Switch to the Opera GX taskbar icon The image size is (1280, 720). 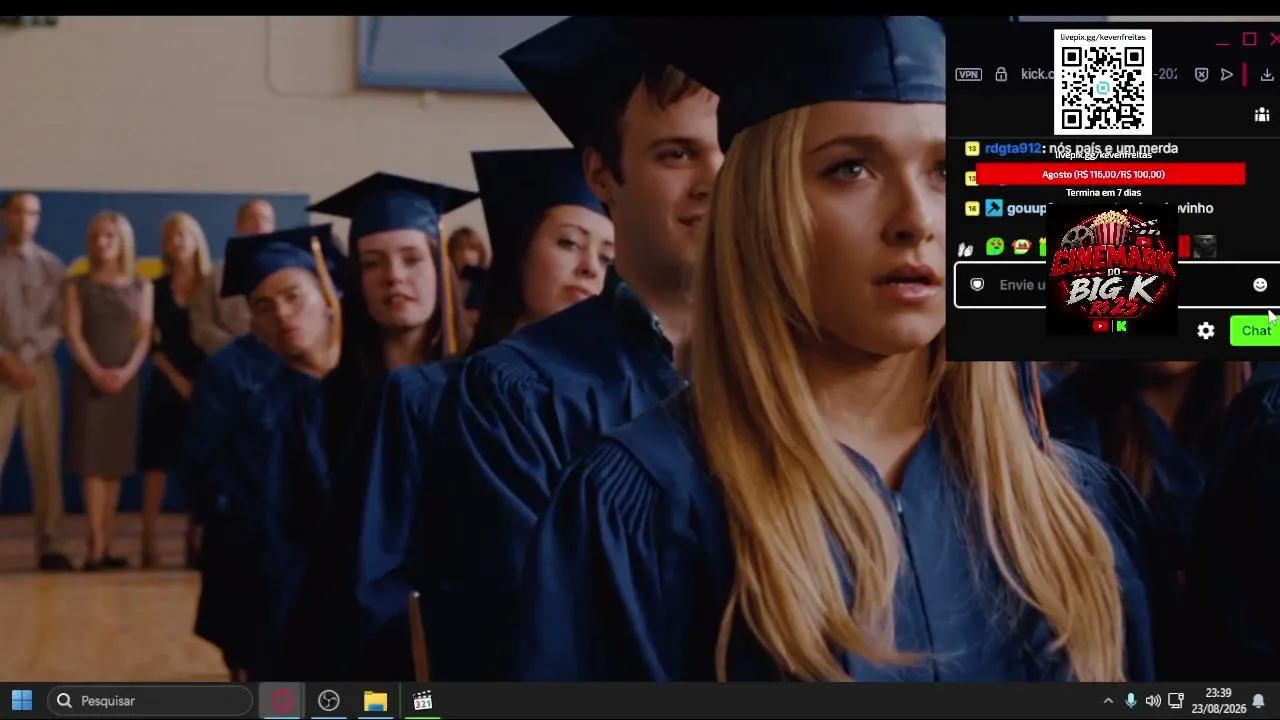(282, 701)
